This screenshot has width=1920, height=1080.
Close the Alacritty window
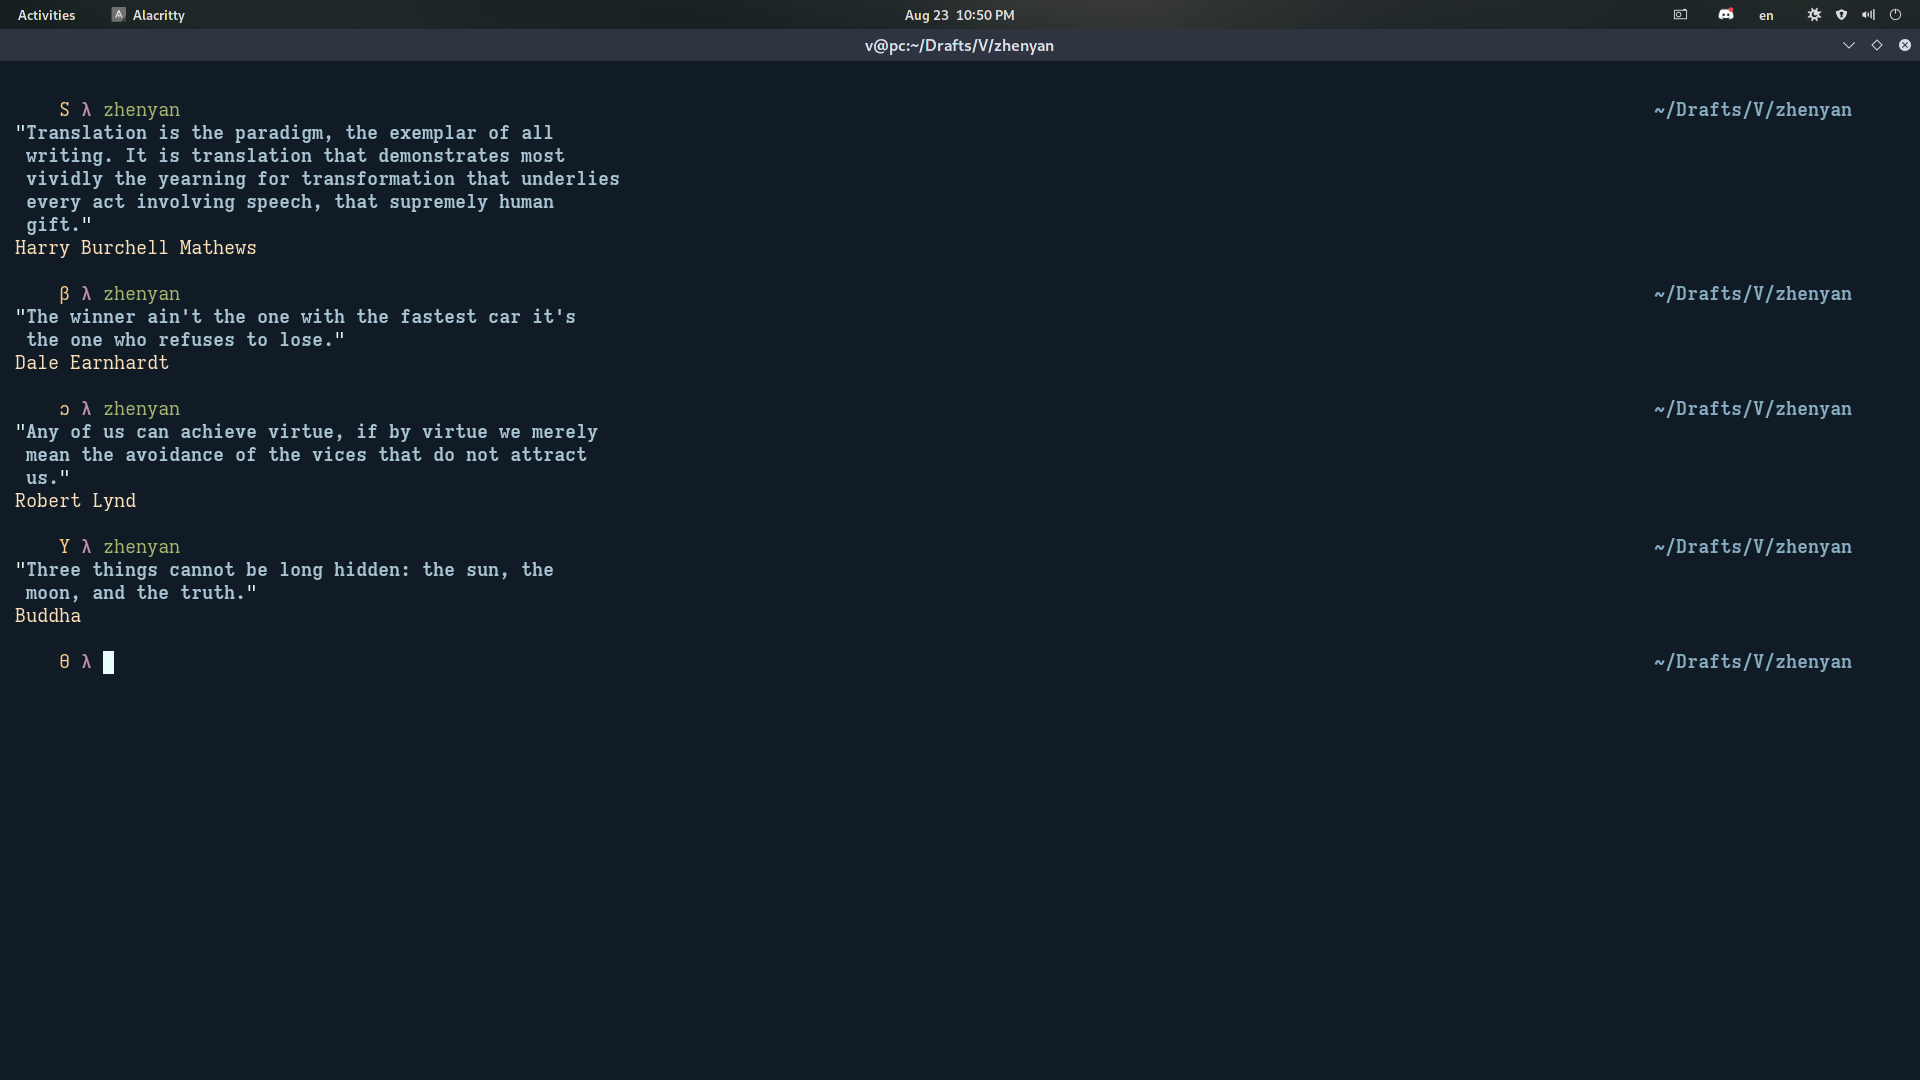[x=1904, y=45]
